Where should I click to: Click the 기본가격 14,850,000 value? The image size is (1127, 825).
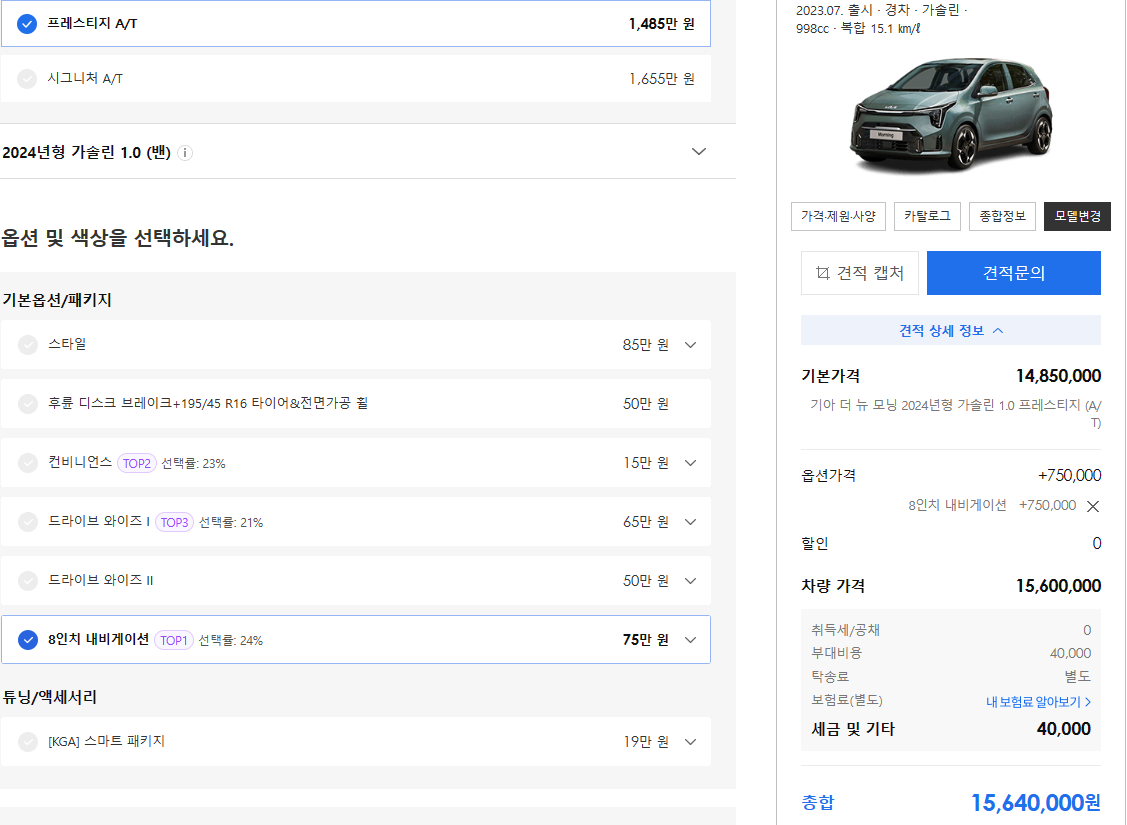[x=1058, y=376]
